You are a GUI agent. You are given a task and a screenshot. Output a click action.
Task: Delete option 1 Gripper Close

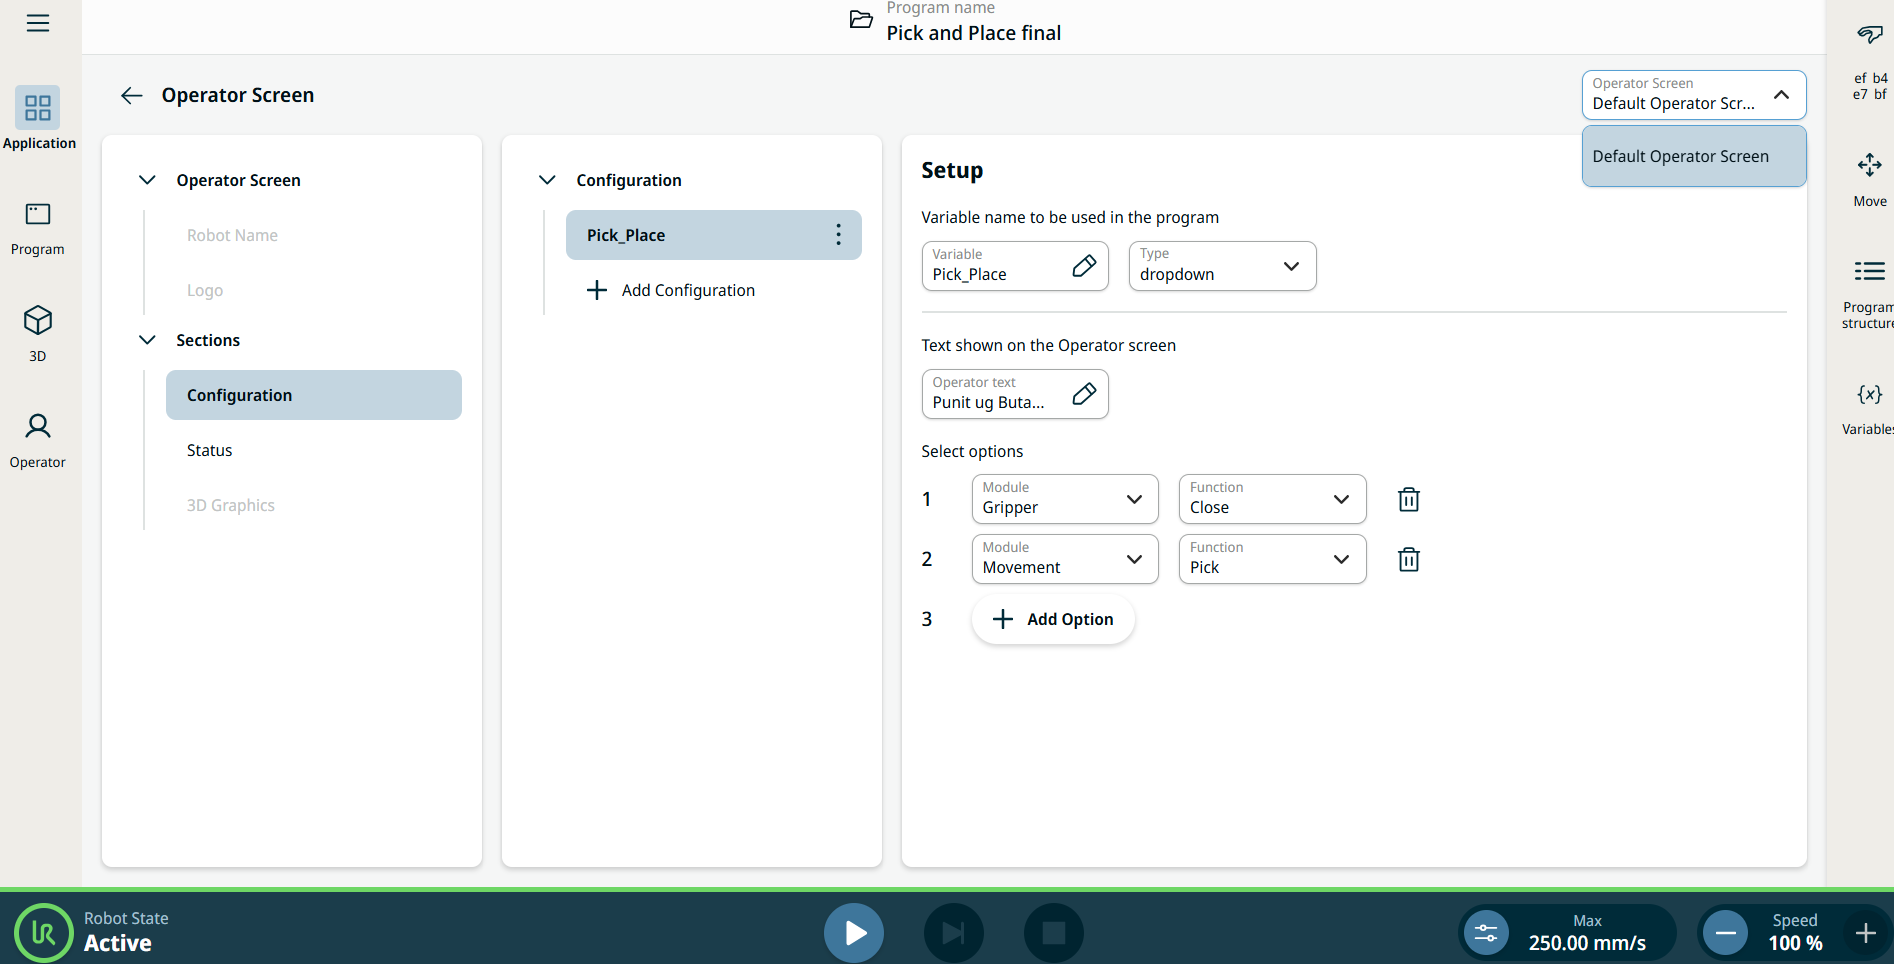click(x=1408, y=499)
